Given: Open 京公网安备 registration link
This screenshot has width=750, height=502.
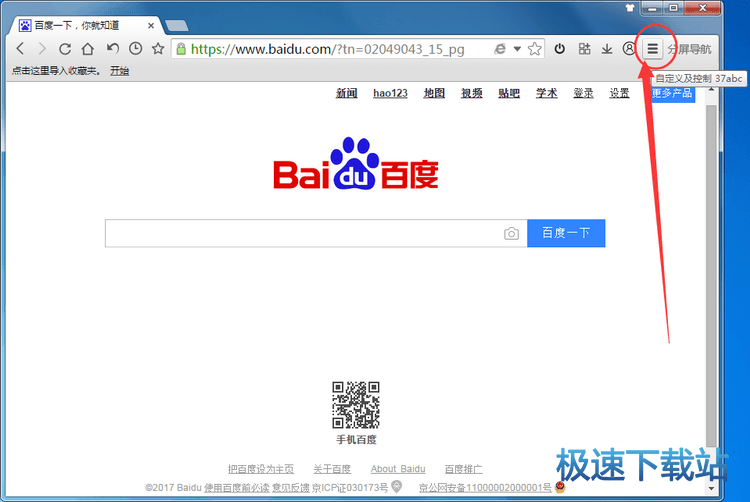Looking at the screenshot, I should (485, 488).
